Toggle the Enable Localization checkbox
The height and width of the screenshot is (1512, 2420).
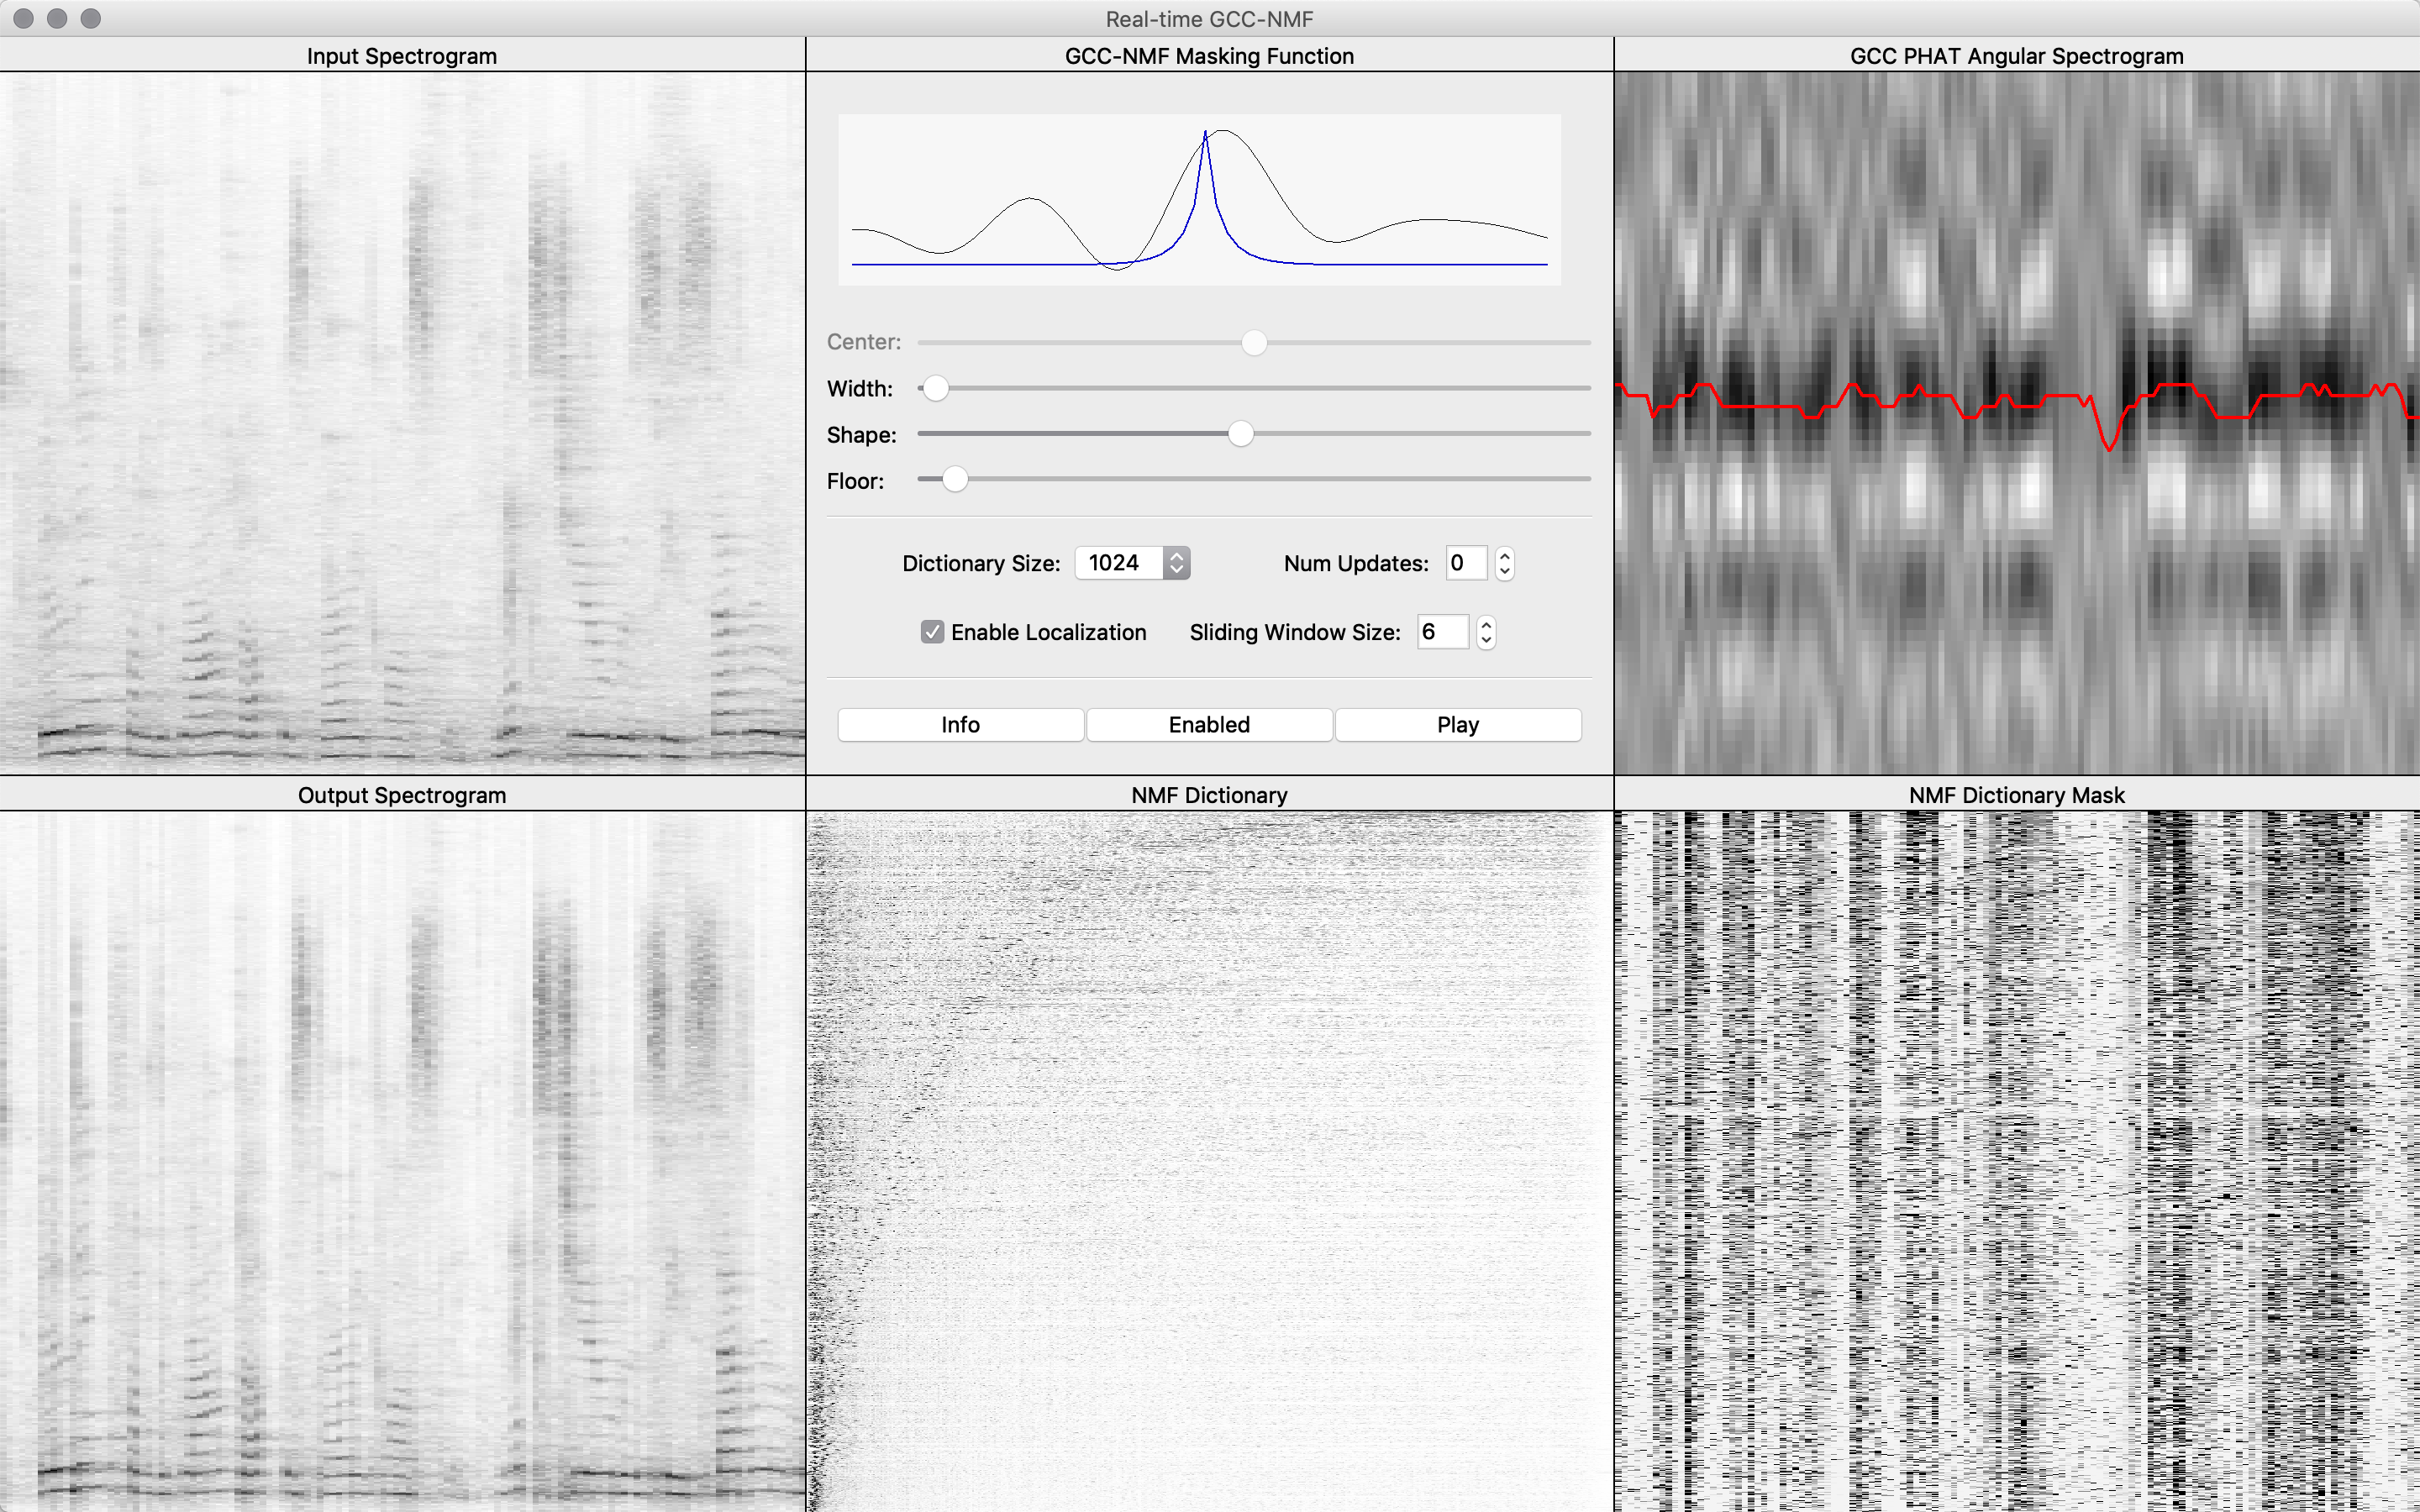[932, 632]
